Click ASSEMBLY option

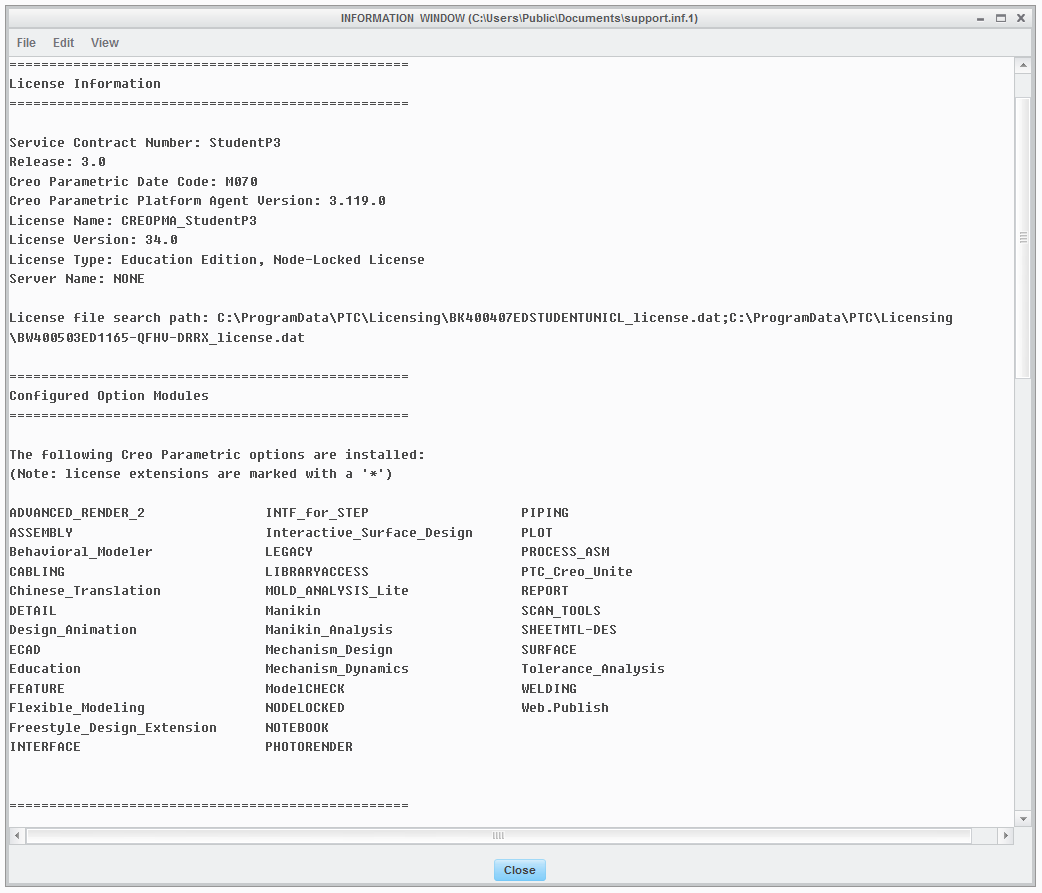(x=41, y=533)
